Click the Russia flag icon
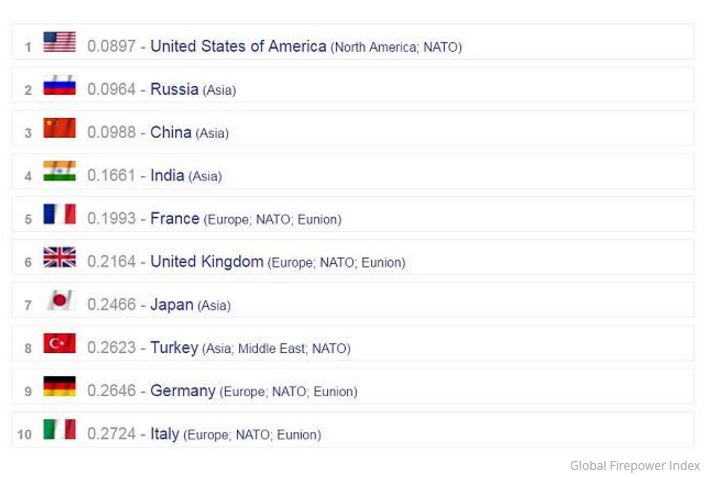719x477 pixels. [x=60, y=85]
